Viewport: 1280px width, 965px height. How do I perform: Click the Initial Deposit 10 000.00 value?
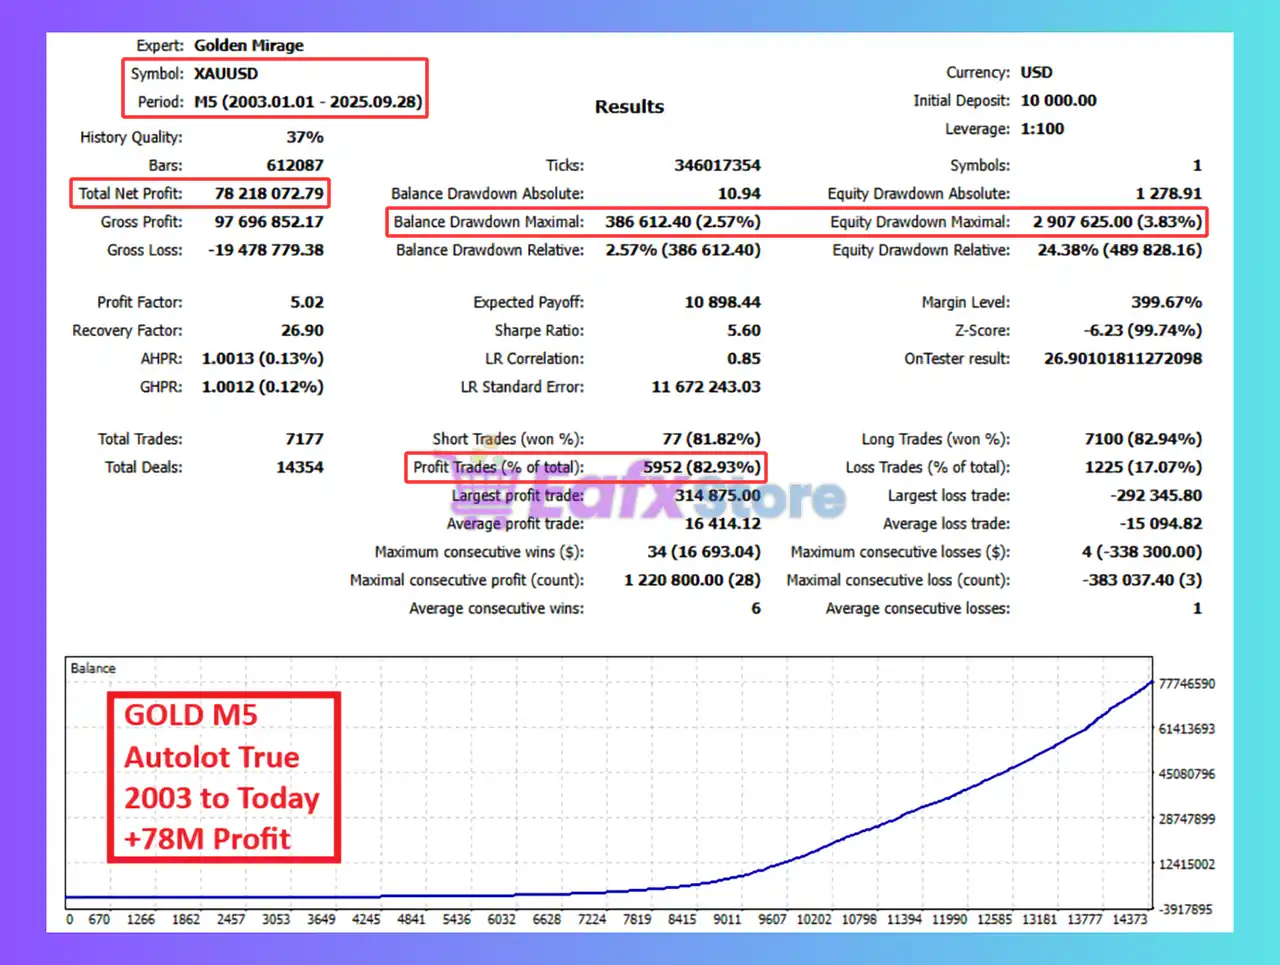(x=1058, y=101)
